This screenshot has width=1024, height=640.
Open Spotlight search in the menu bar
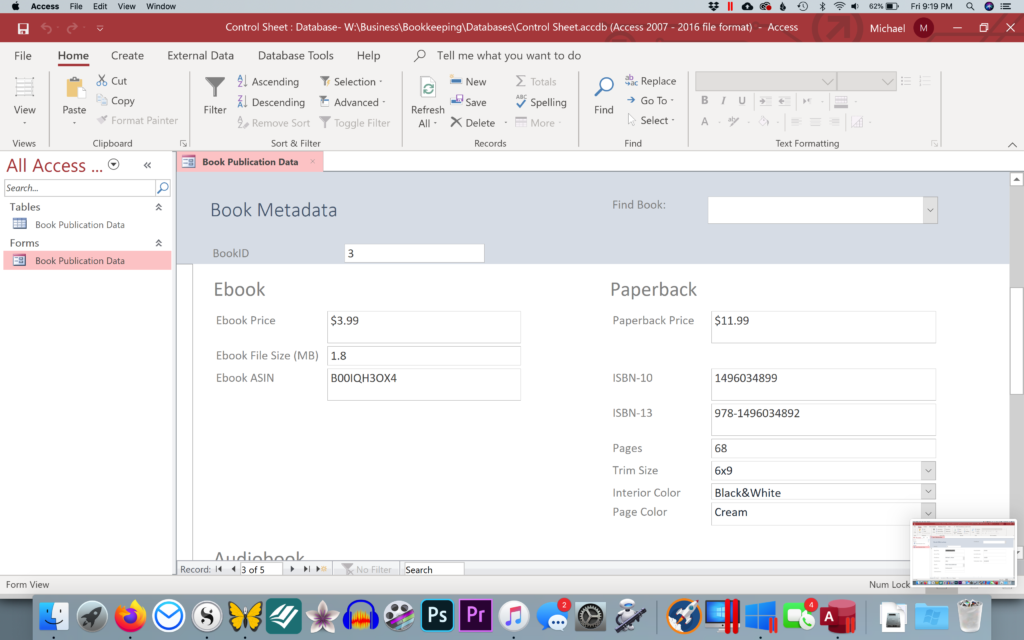tap(970, 7)
